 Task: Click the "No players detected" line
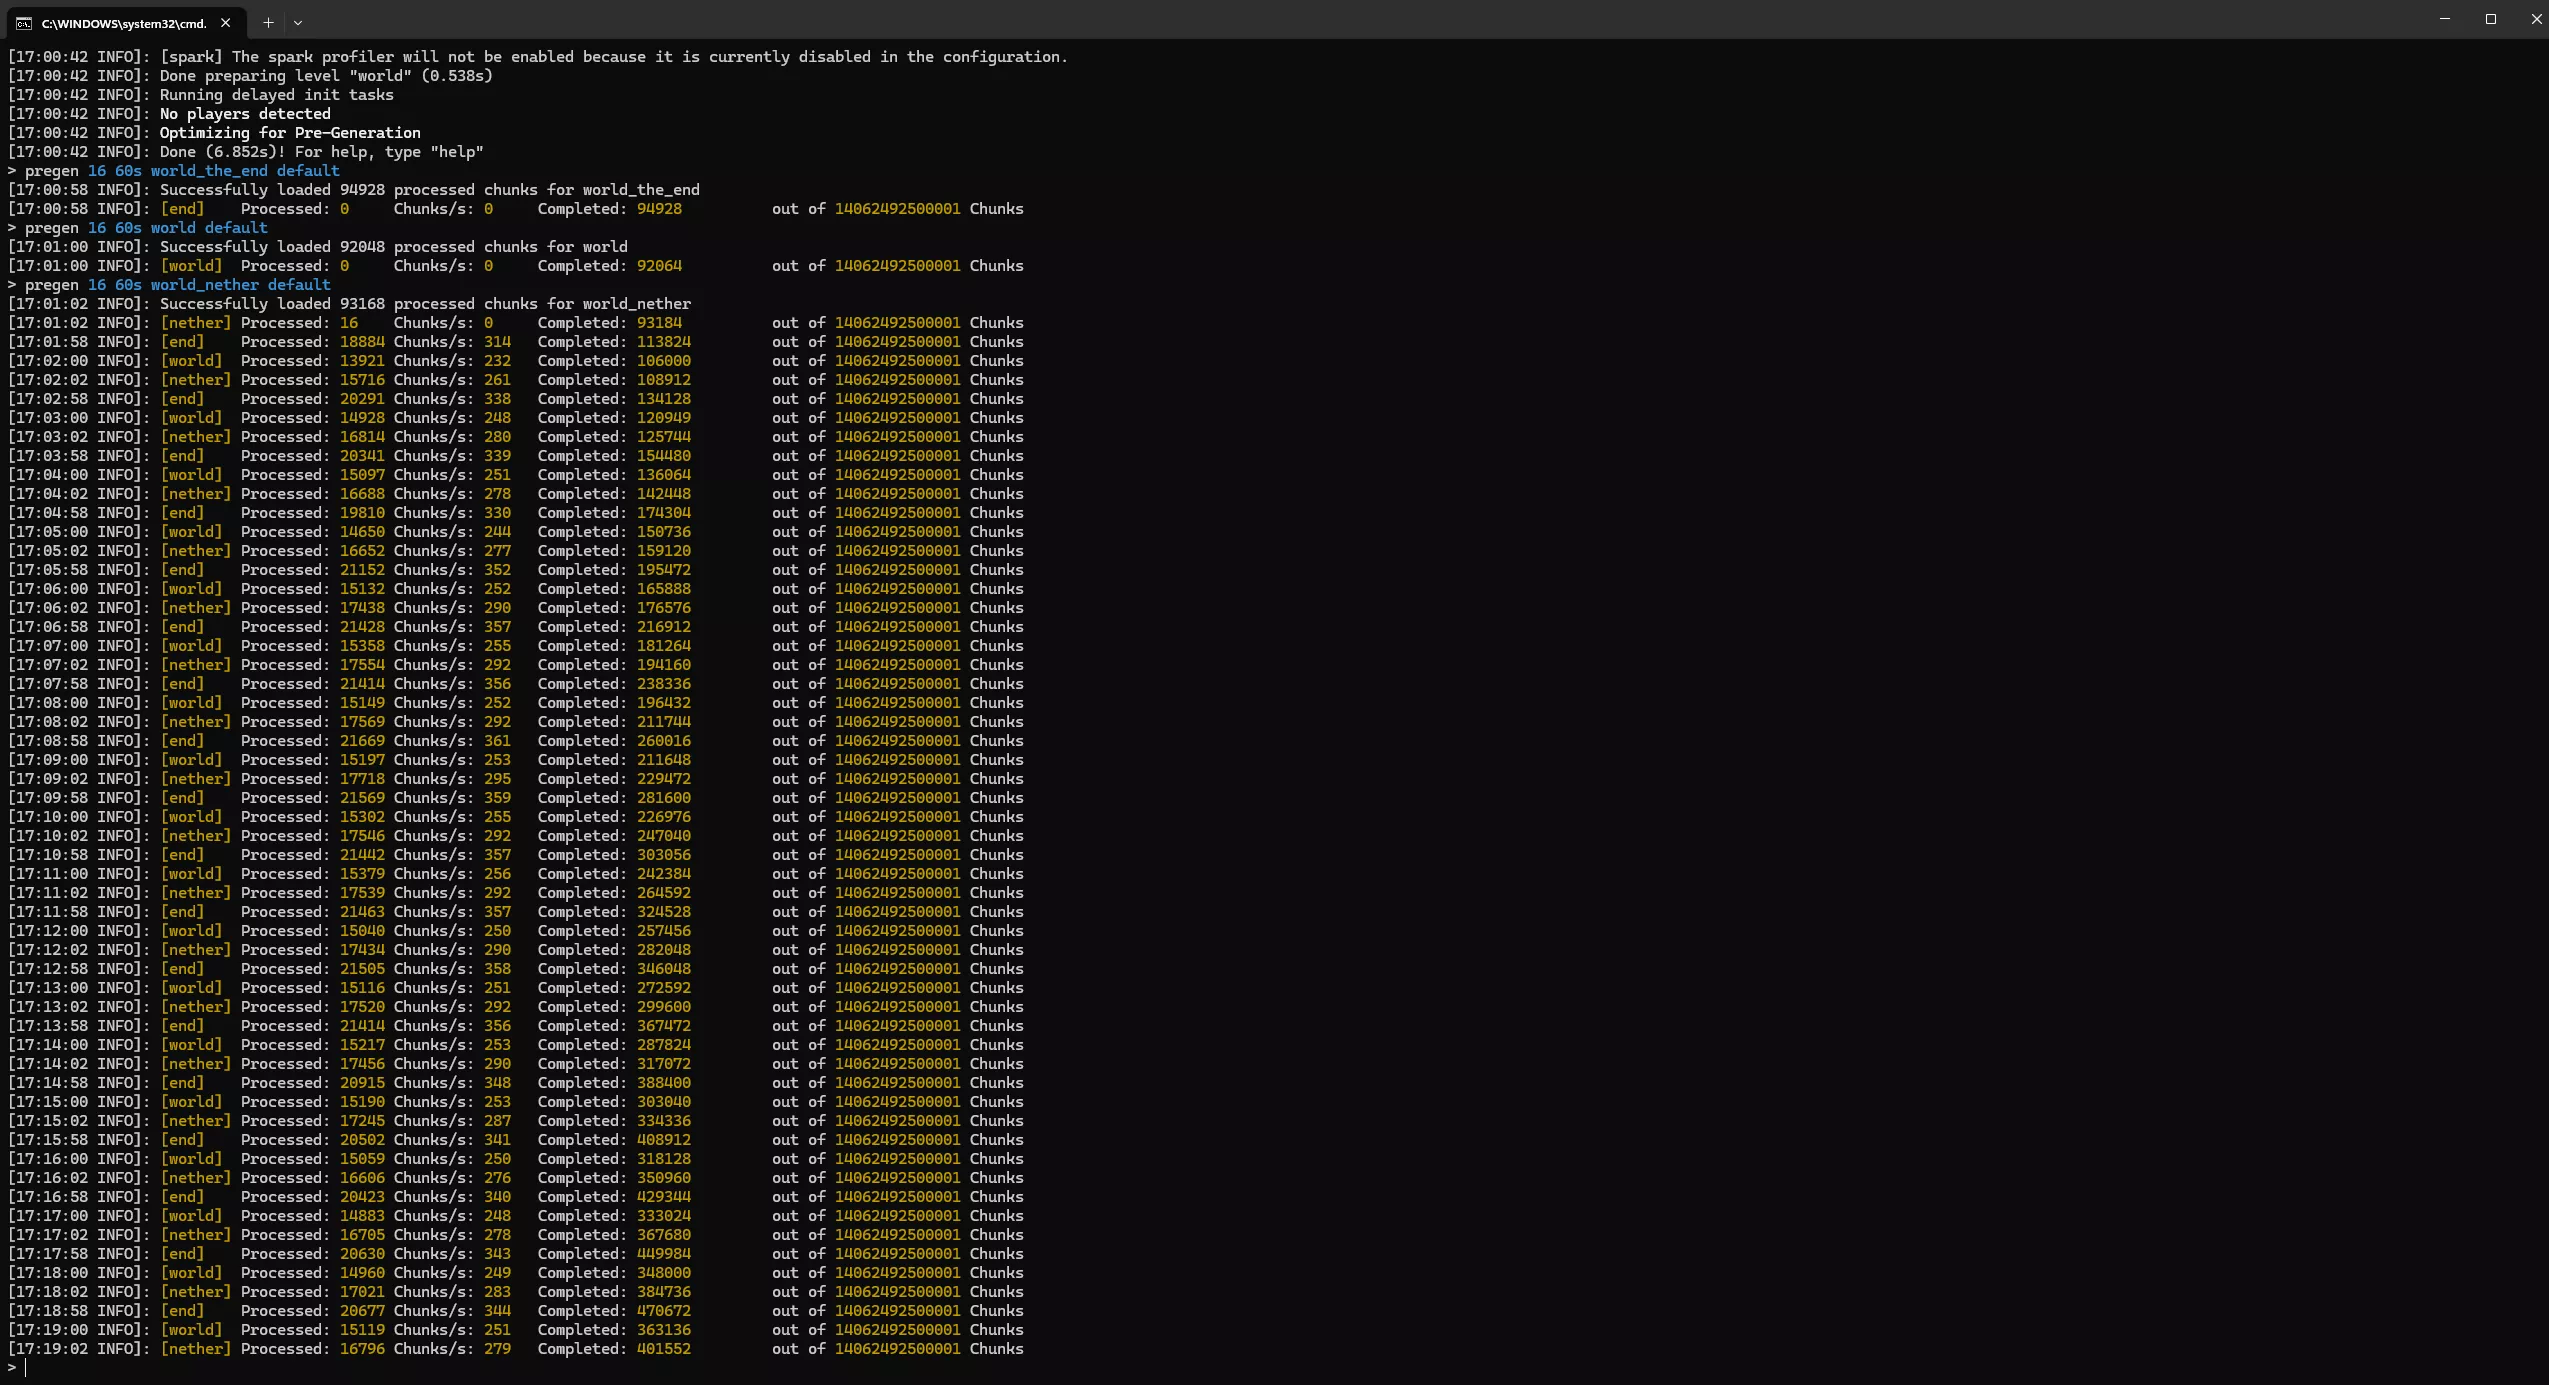pos(245,114)
